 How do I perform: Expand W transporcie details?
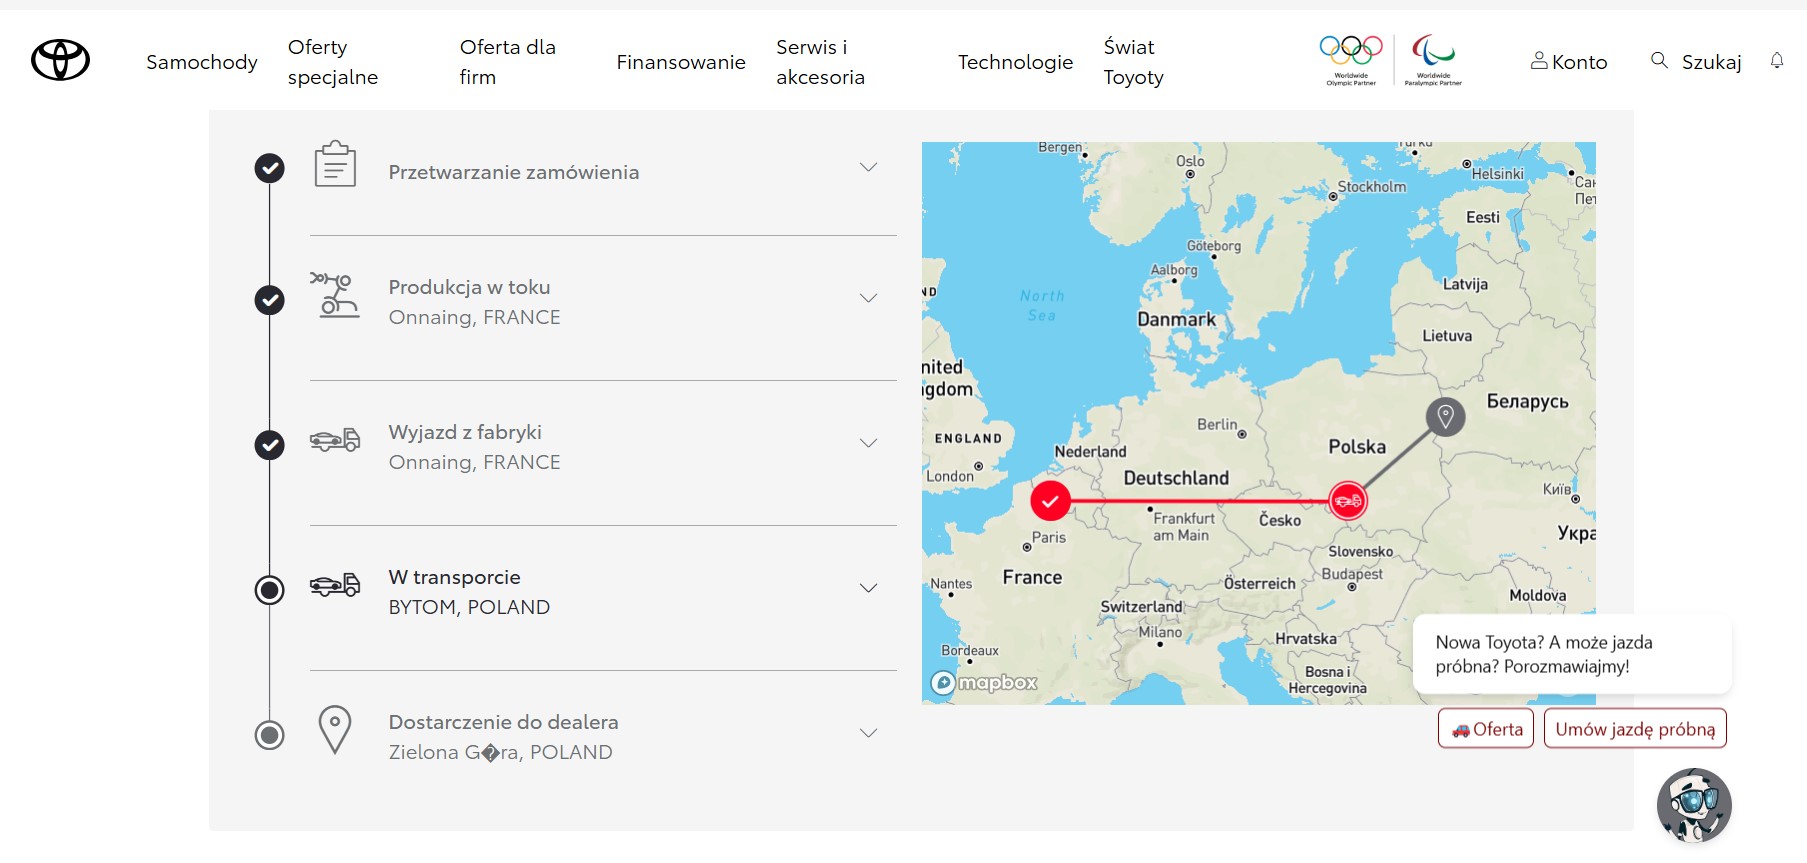pyautogui.click(x=868, y=588)
